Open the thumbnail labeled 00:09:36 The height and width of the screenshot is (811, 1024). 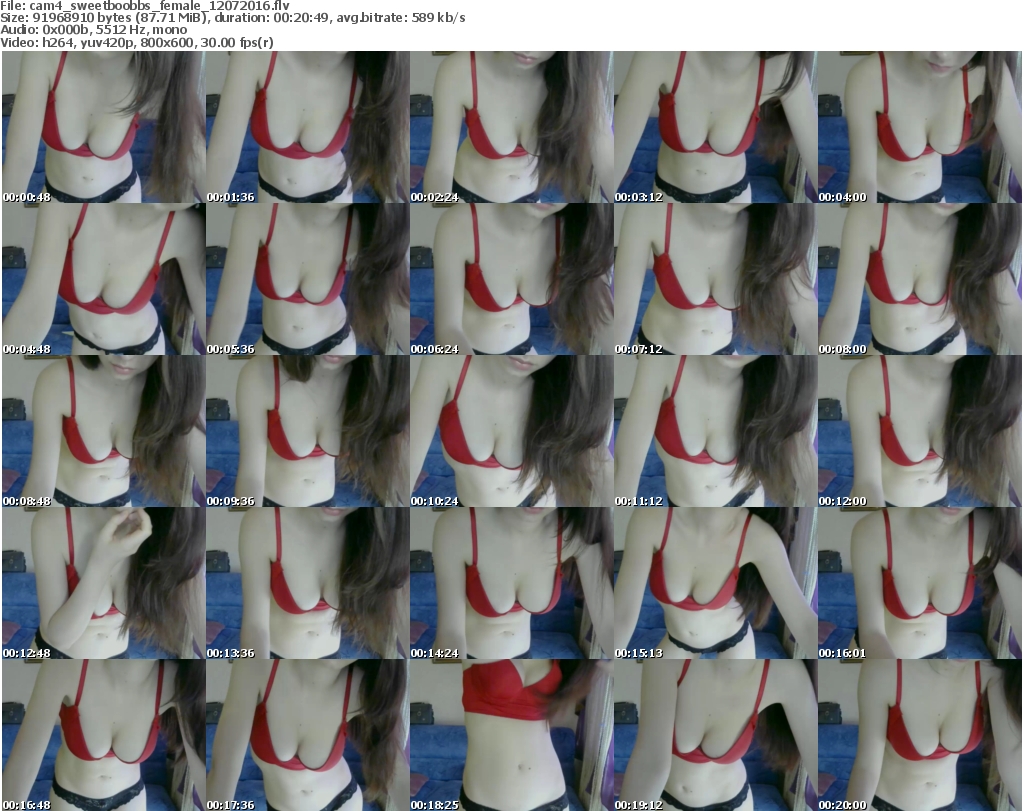point(308,431)
